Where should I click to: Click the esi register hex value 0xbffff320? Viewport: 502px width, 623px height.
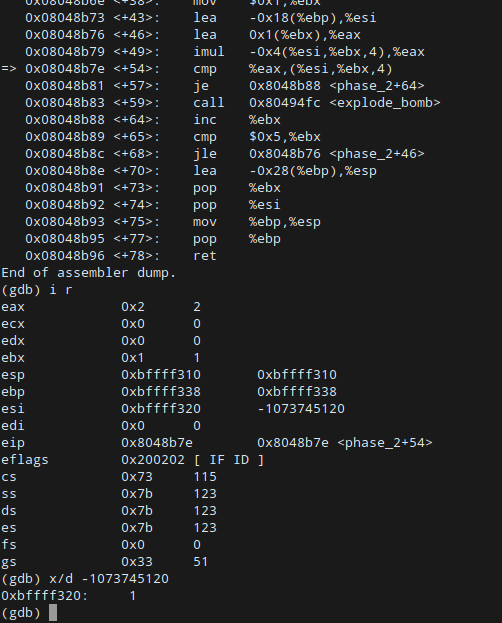coord(161,409)
